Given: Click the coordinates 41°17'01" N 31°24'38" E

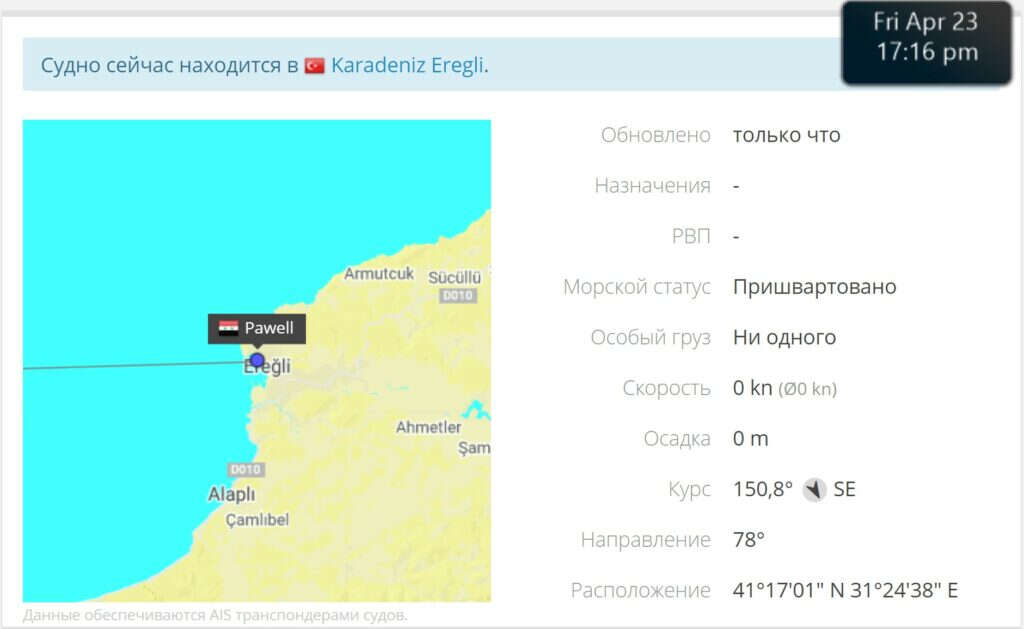Looking at the screenshot, I should pos(845,591).
